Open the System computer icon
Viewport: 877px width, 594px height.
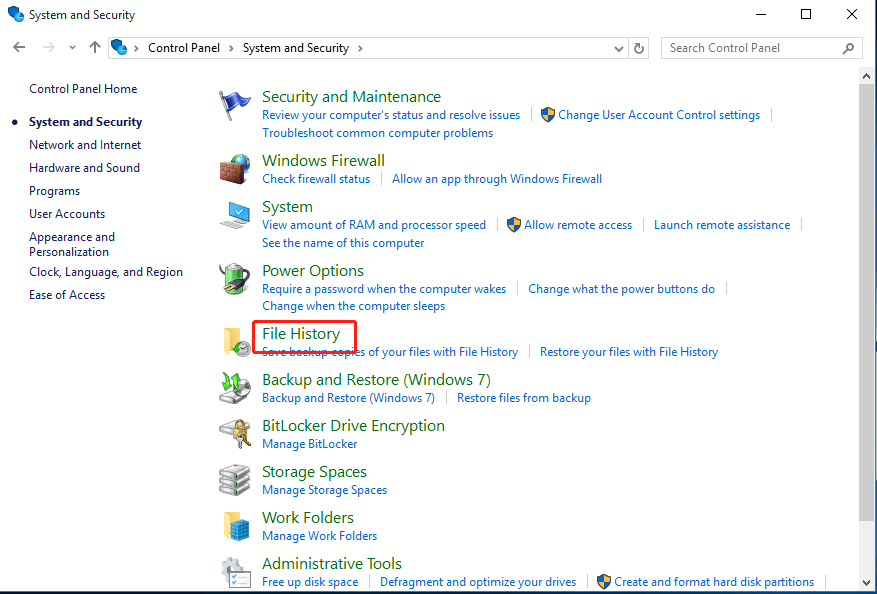(236, 215)
